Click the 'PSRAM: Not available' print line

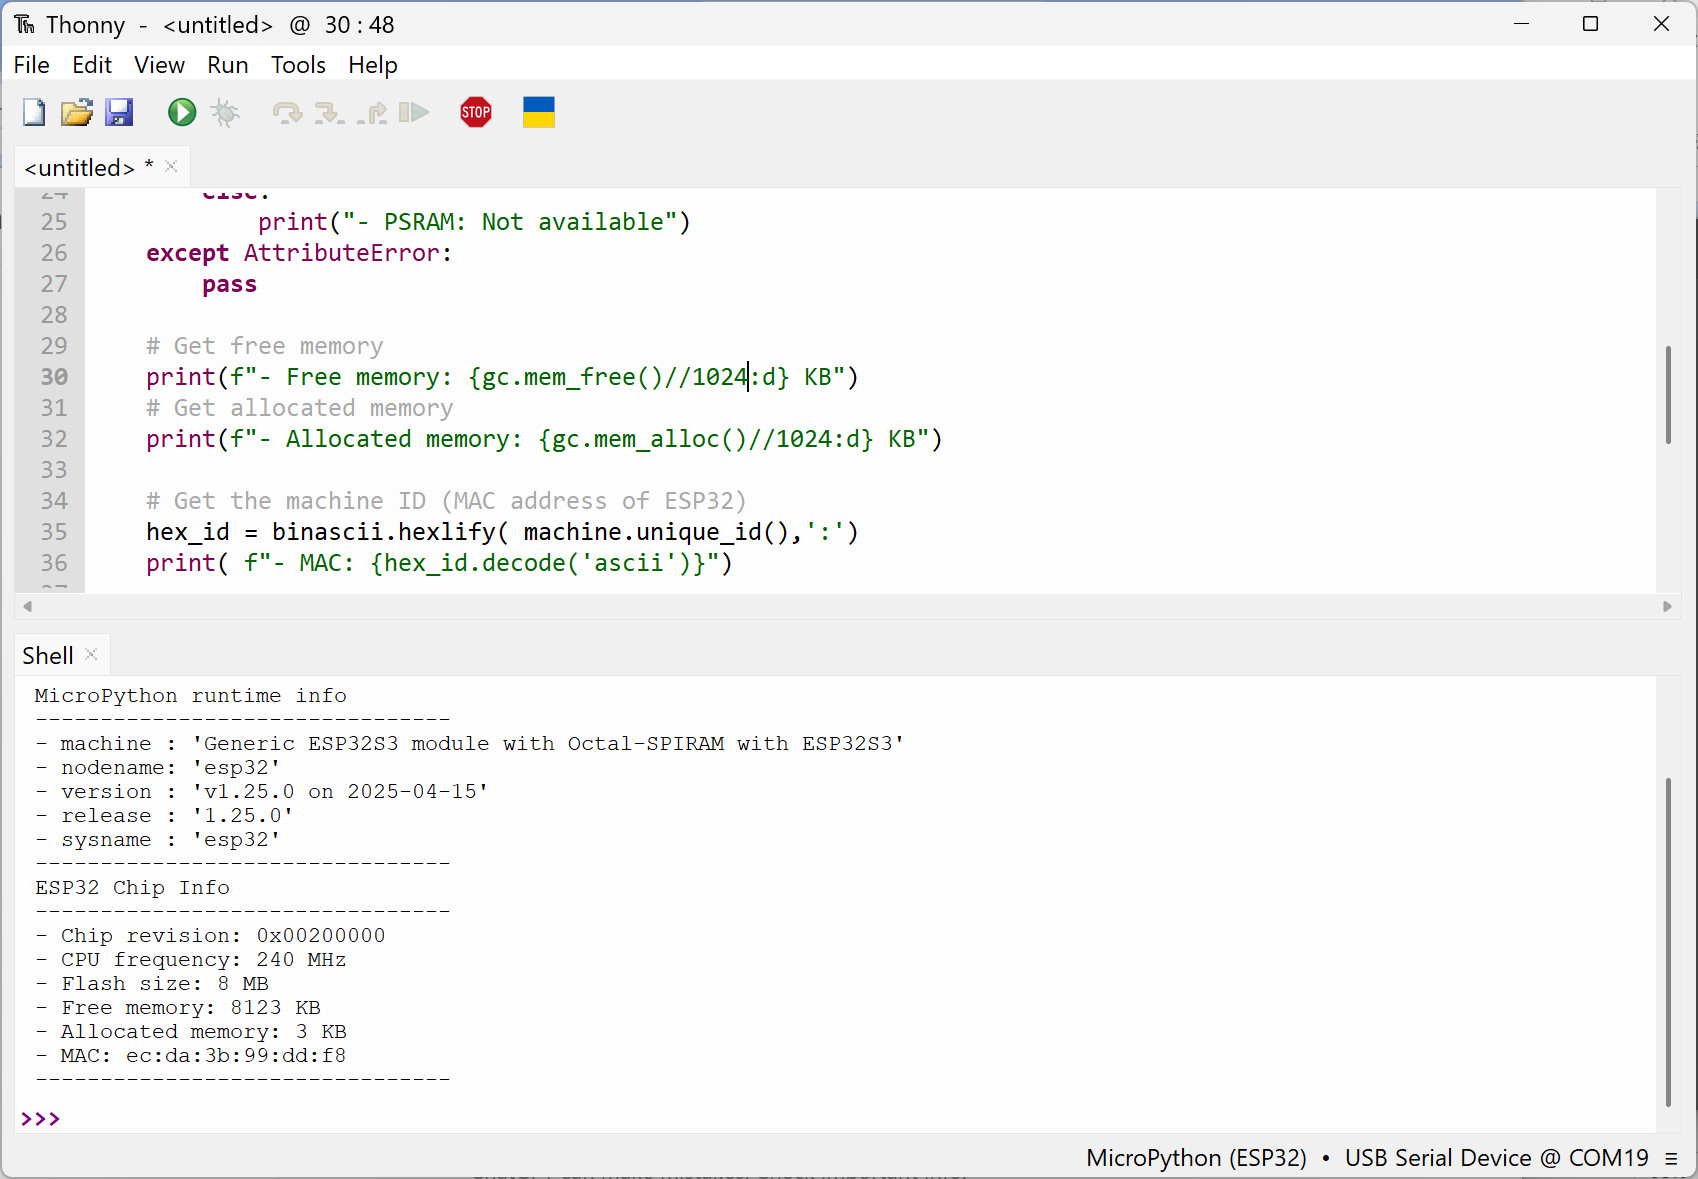coord(474,222)
